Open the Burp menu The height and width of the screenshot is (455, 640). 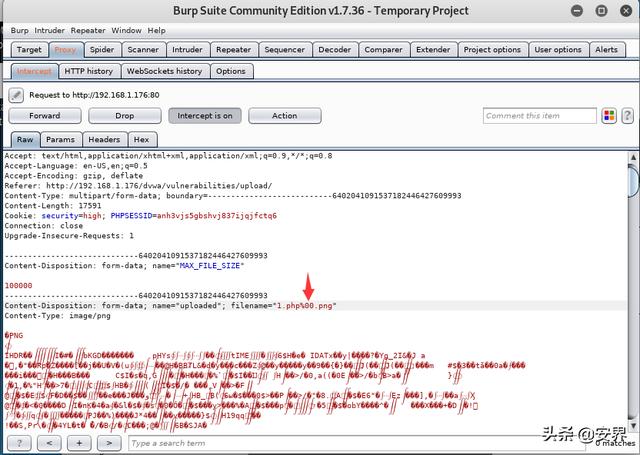click(x=20, y=31)
